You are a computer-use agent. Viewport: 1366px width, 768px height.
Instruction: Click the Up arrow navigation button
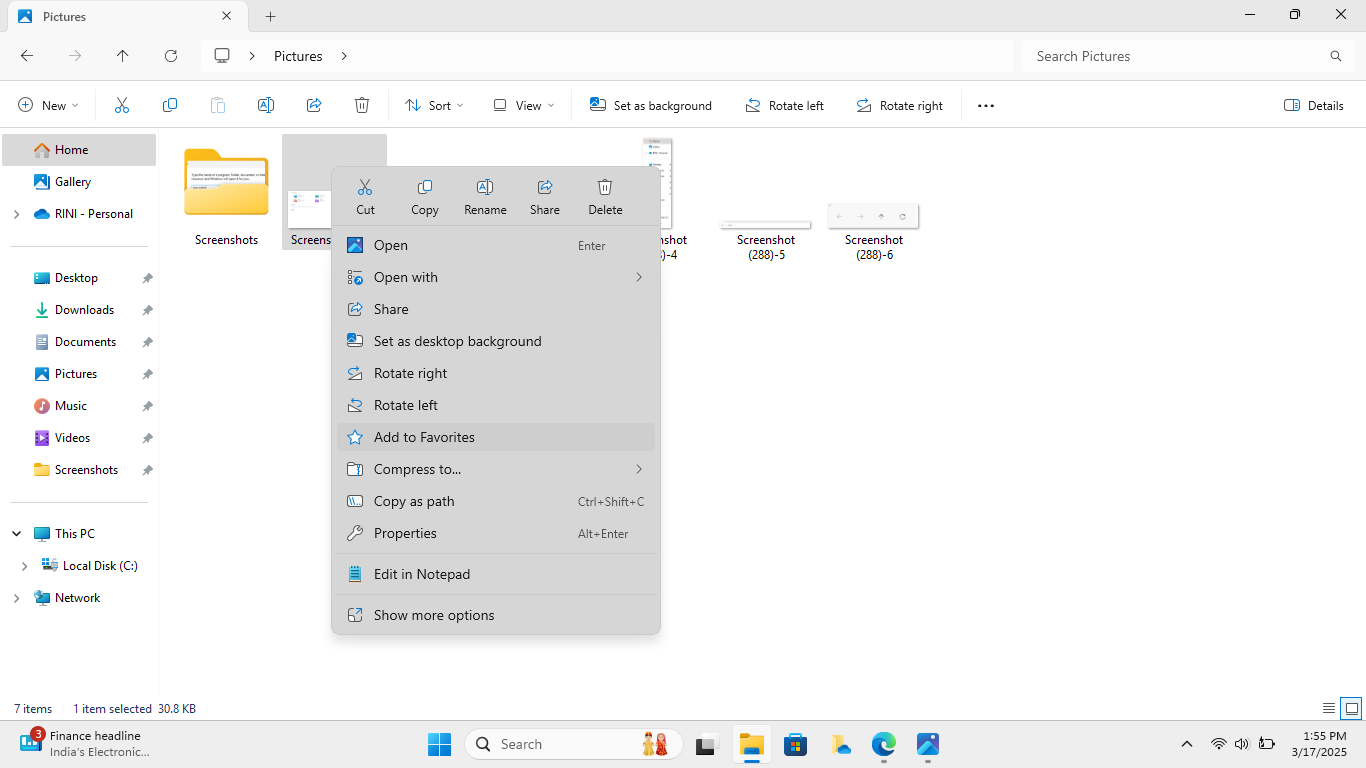123,56
